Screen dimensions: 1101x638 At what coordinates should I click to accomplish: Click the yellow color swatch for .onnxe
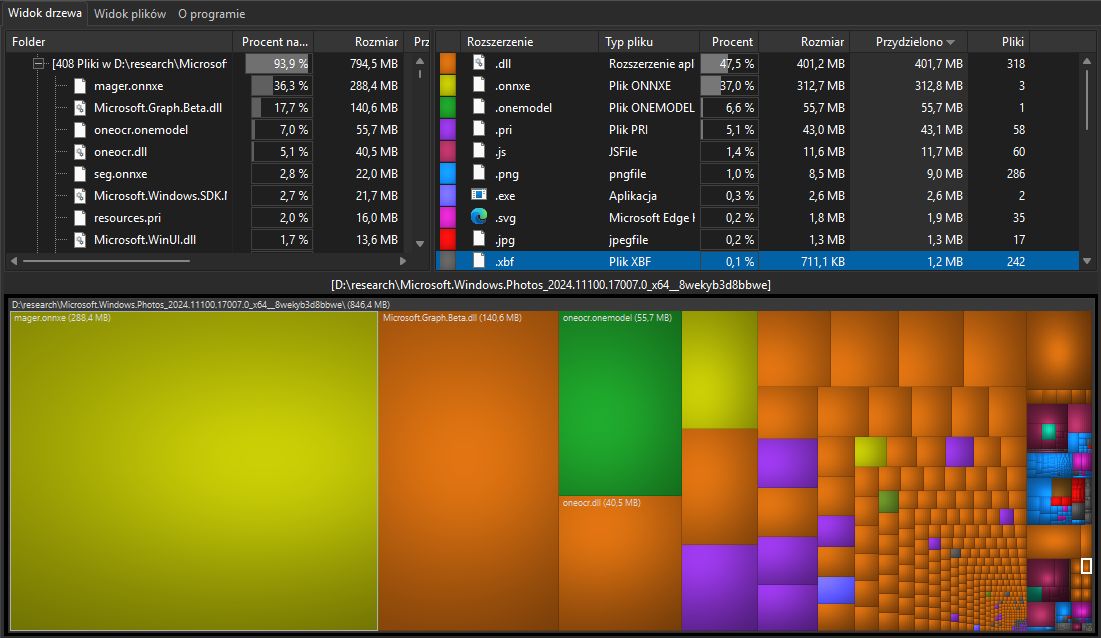pyautogui.click(x=447, y=86)
